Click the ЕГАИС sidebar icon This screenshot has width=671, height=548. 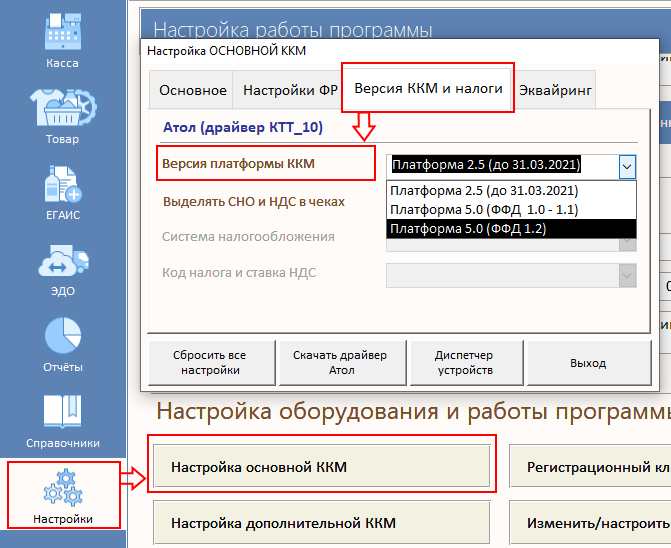tap(62, 189)
